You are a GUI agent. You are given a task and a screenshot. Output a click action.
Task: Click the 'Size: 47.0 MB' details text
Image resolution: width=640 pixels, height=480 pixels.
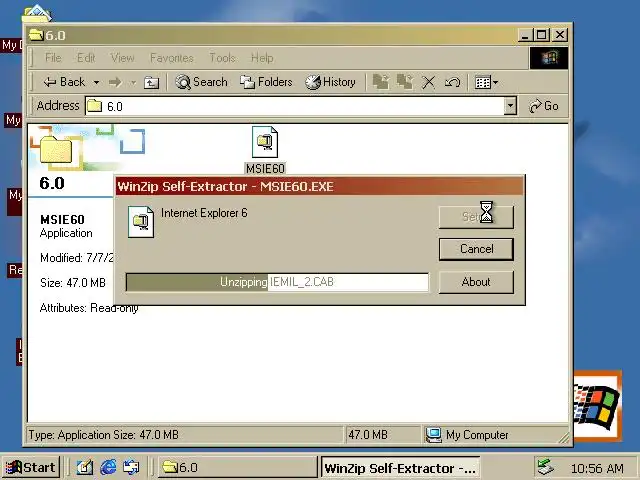(x=73, y=283)
